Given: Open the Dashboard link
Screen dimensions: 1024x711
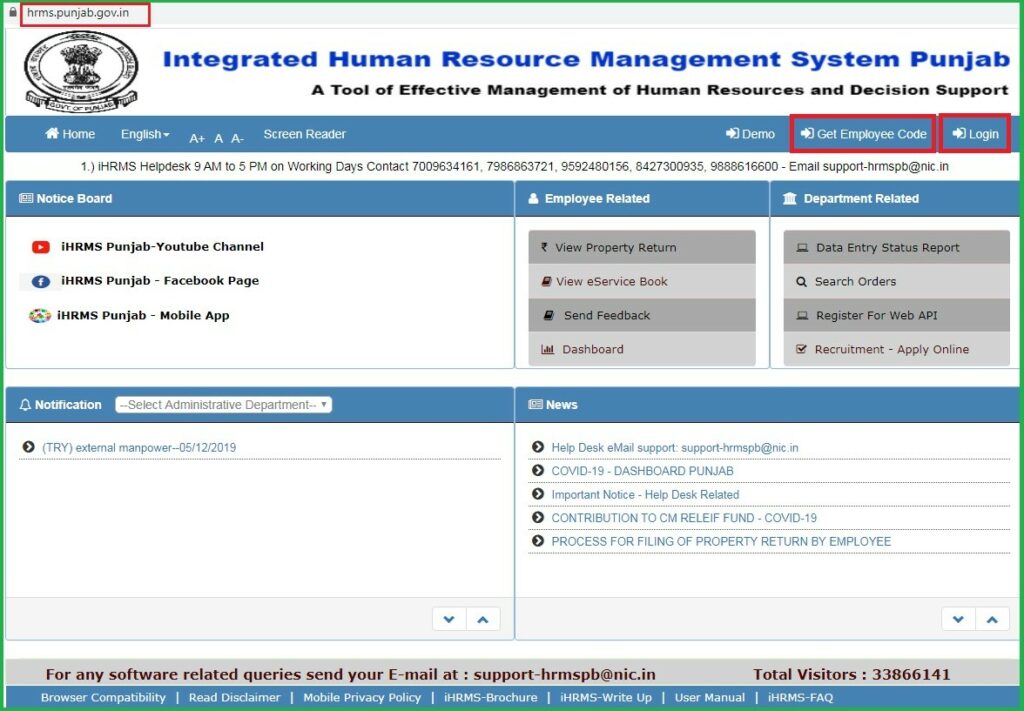Looking at the screenshot, I should pyautogui.click(x=642, y=349).
